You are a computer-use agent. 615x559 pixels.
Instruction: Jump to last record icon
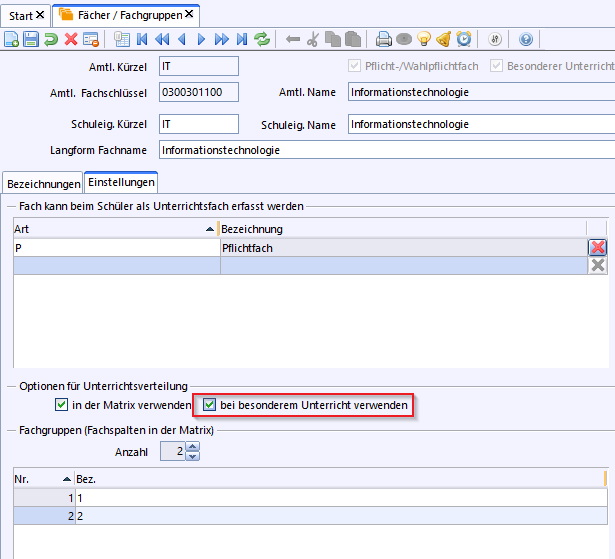[242, 39]
